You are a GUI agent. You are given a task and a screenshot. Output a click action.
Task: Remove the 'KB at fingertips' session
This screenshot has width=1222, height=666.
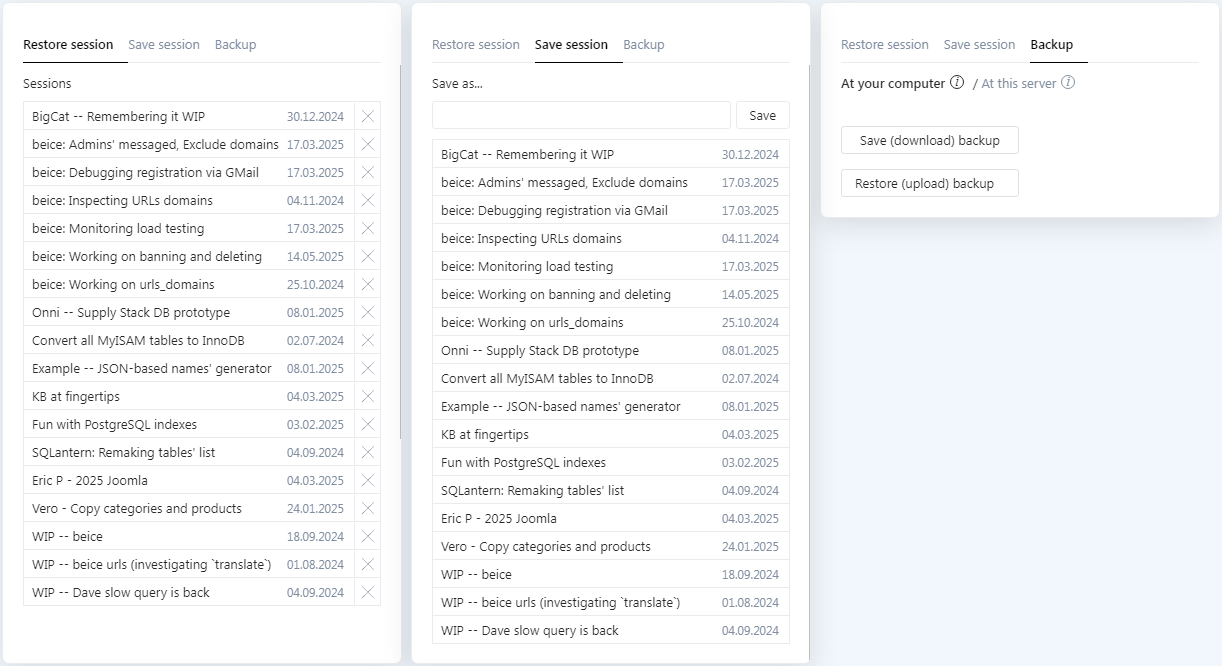point(367,396)
